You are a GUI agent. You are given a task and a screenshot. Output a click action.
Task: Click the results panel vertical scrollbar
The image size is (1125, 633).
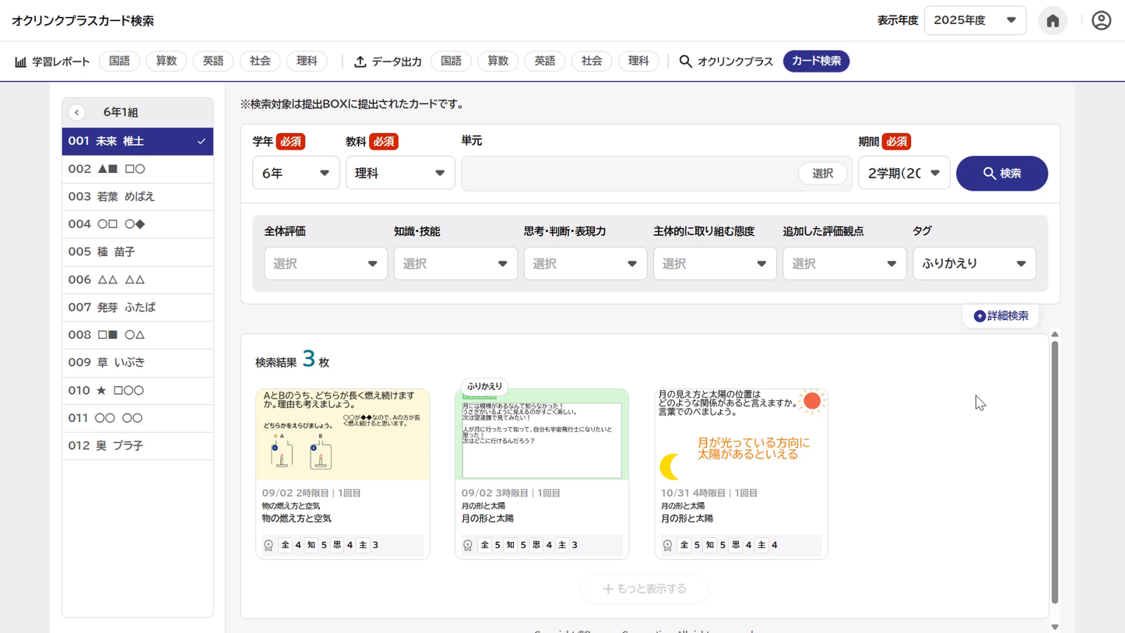(1054, 470)
